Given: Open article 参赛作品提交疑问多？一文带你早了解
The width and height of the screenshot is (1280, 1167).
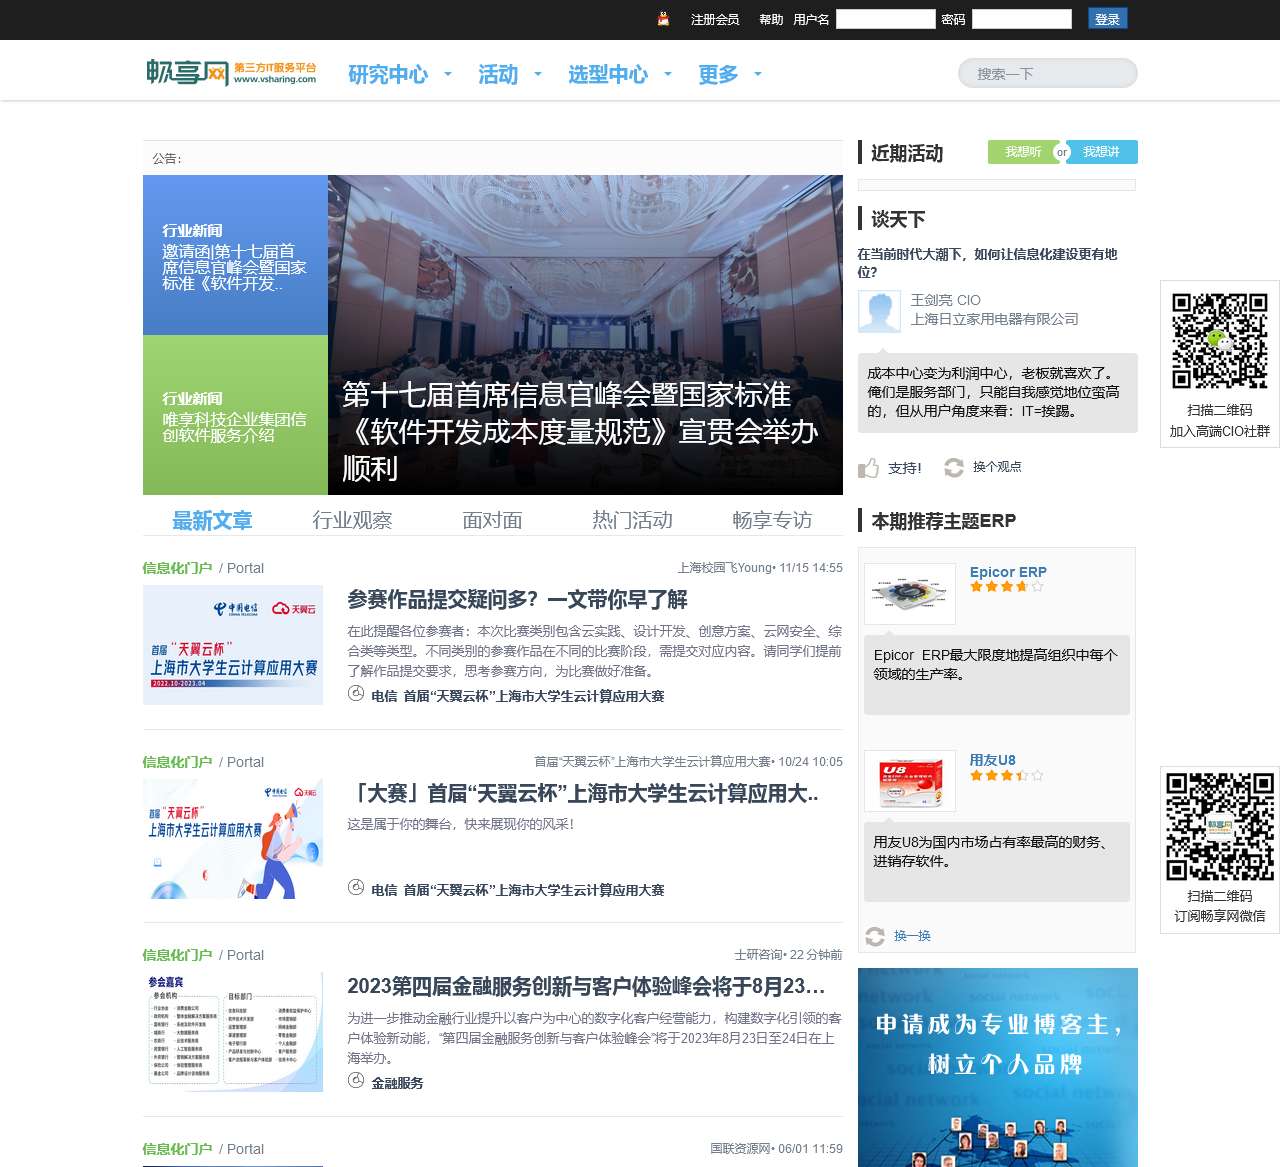Looking at the screenshot, I should (517, 600).
